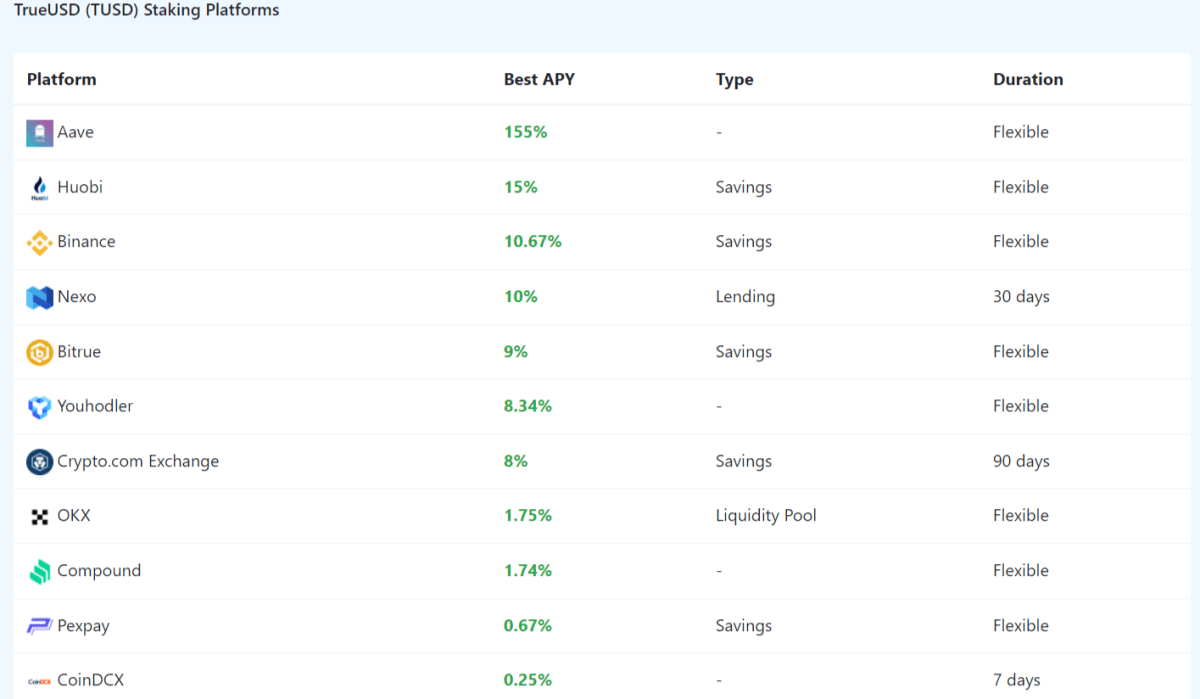Sort table by Platform column header
Image resolution: width=1200 pixels, height=699 pixels.
coord(62,79)
